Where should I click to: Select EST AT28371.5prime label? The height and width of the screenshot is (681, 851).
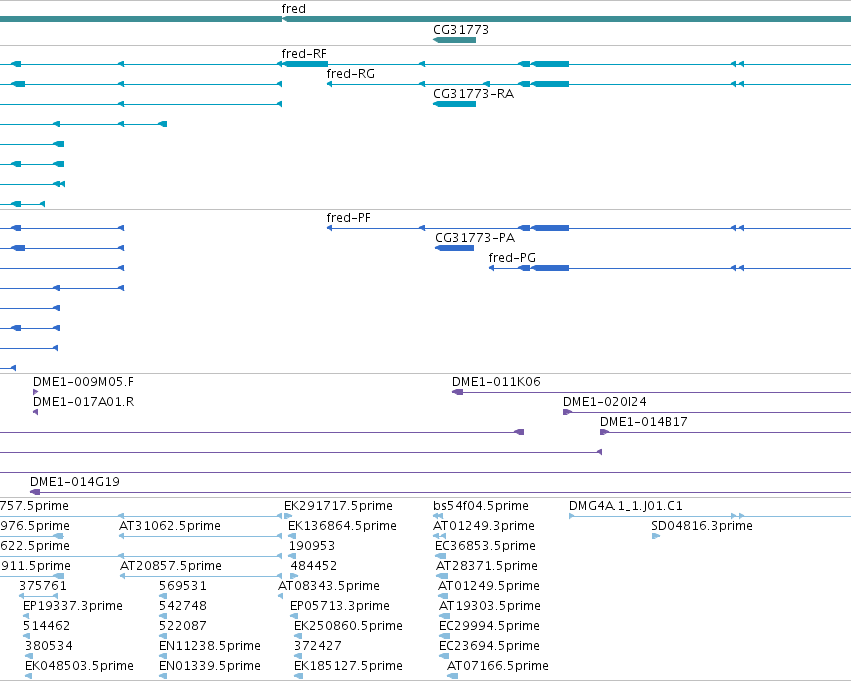[487, 565]
